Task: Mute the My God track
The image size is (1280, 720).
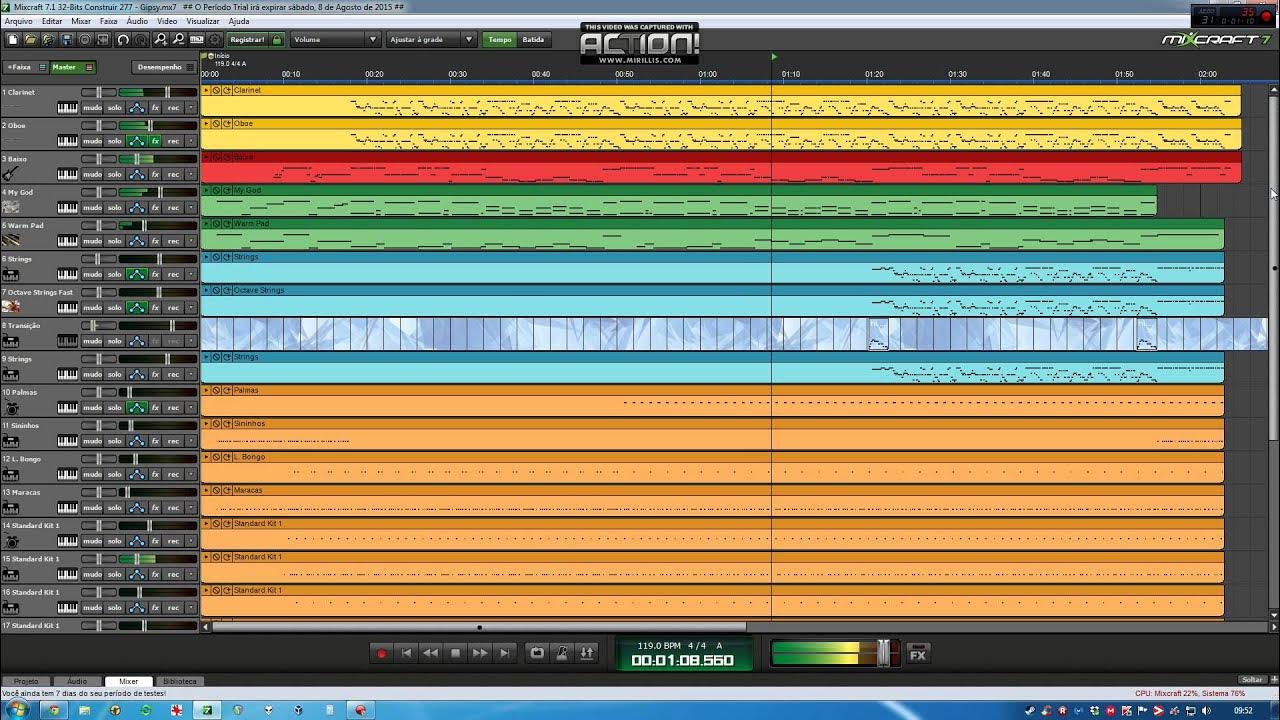Action: click(x=92, y=207)
